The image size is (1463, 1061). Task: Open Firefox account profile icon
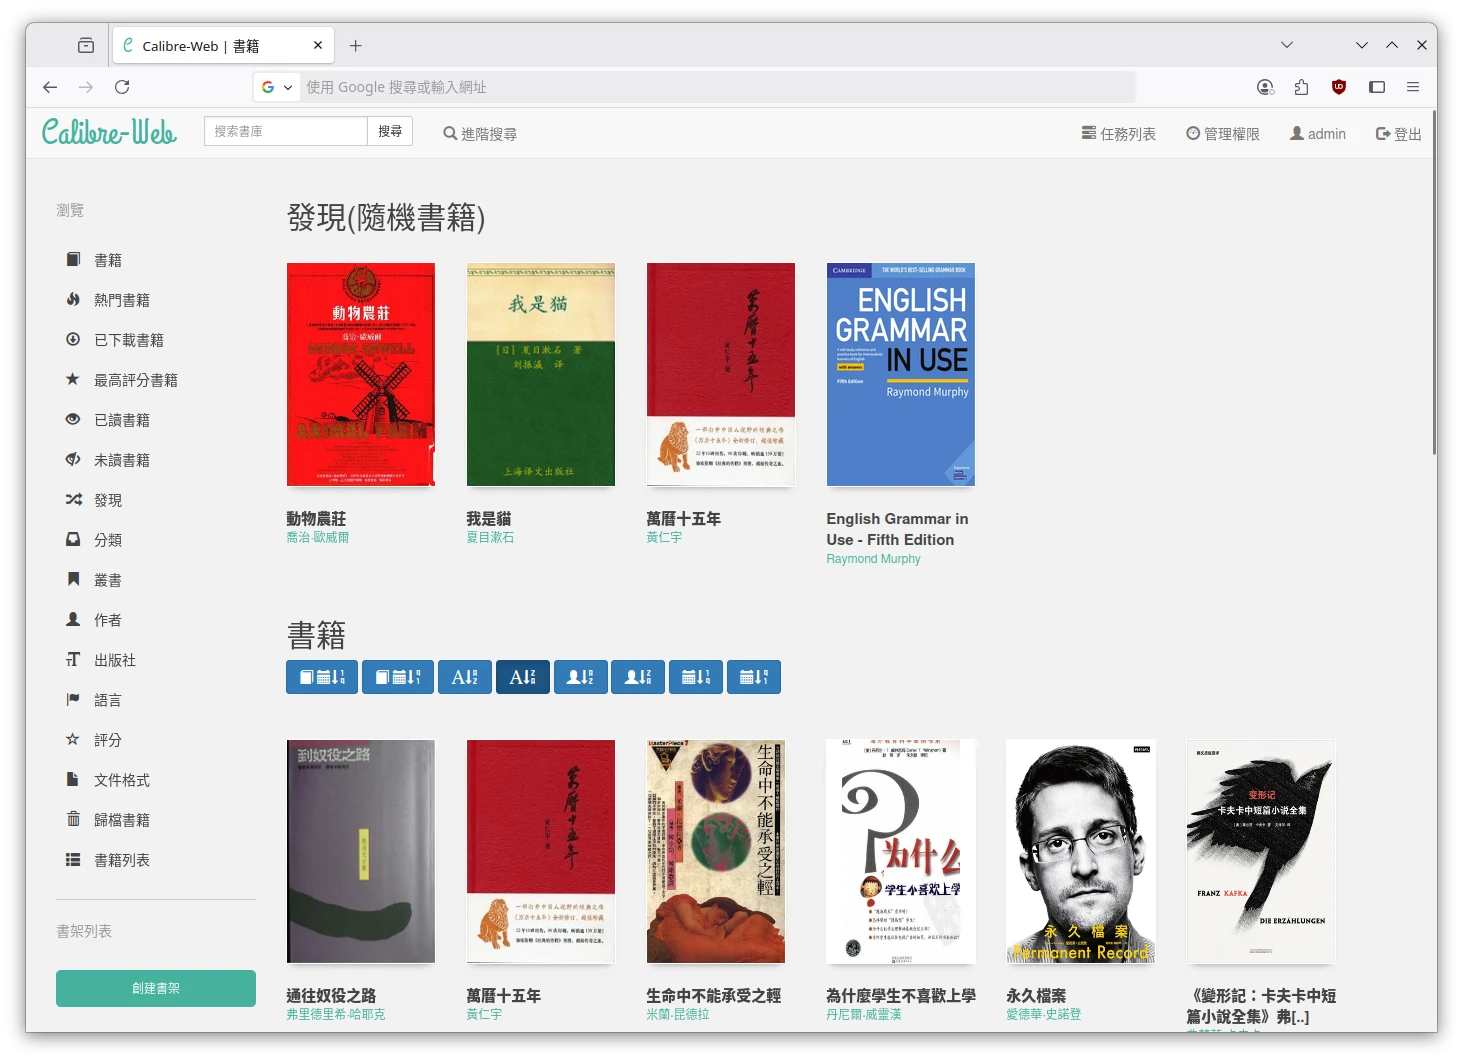[x=1265, y=87]
